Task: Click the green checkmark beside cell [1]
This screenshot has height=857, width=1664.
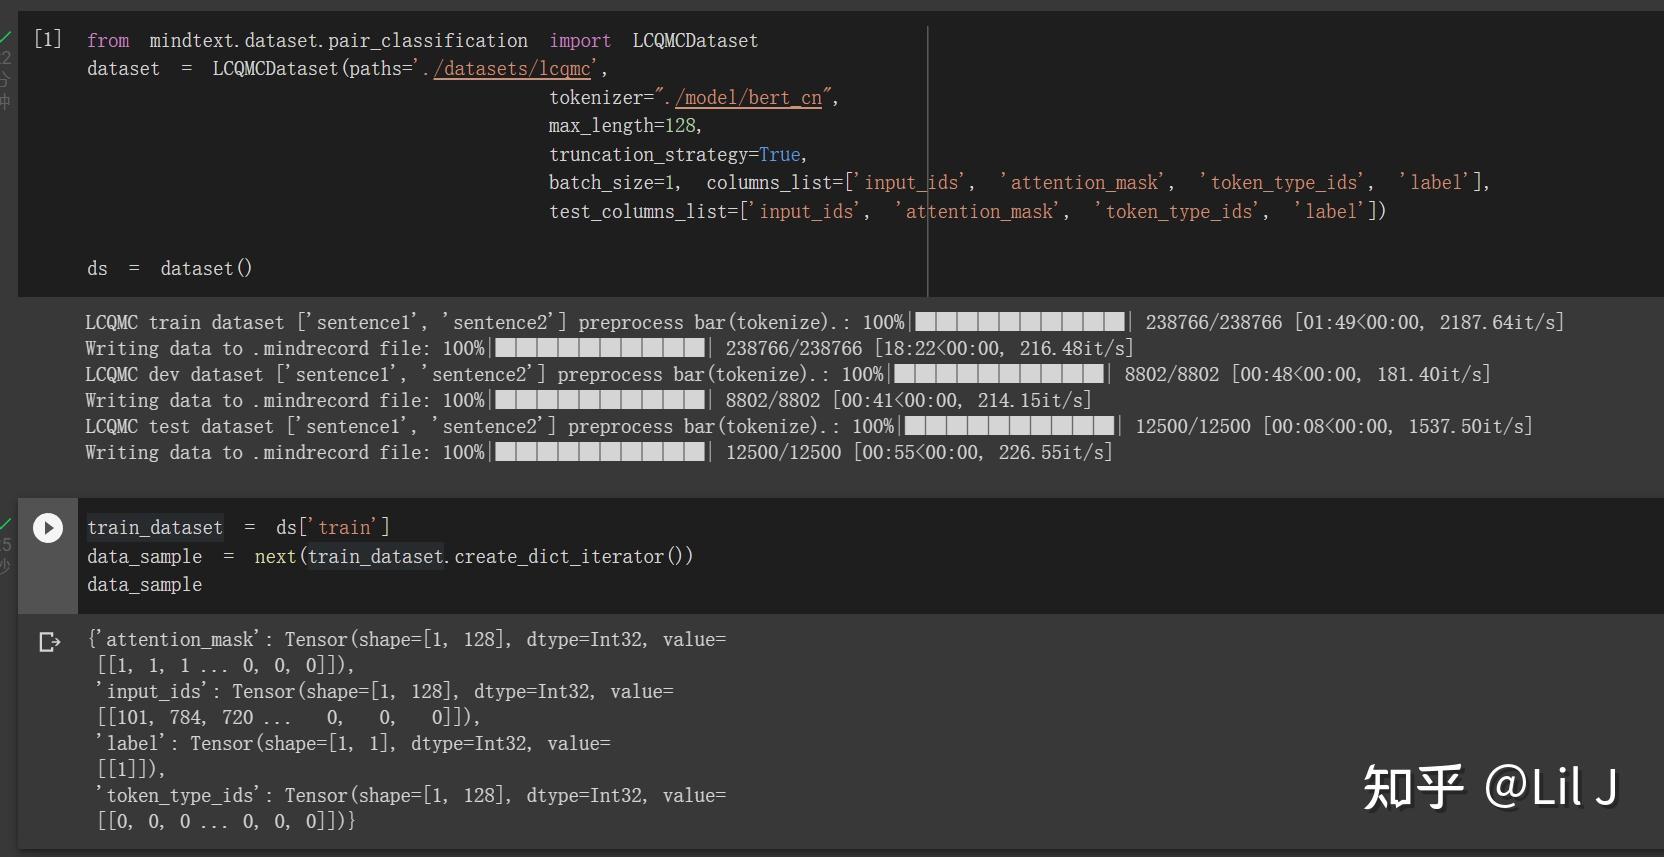Action: click(x=6, y=38)
